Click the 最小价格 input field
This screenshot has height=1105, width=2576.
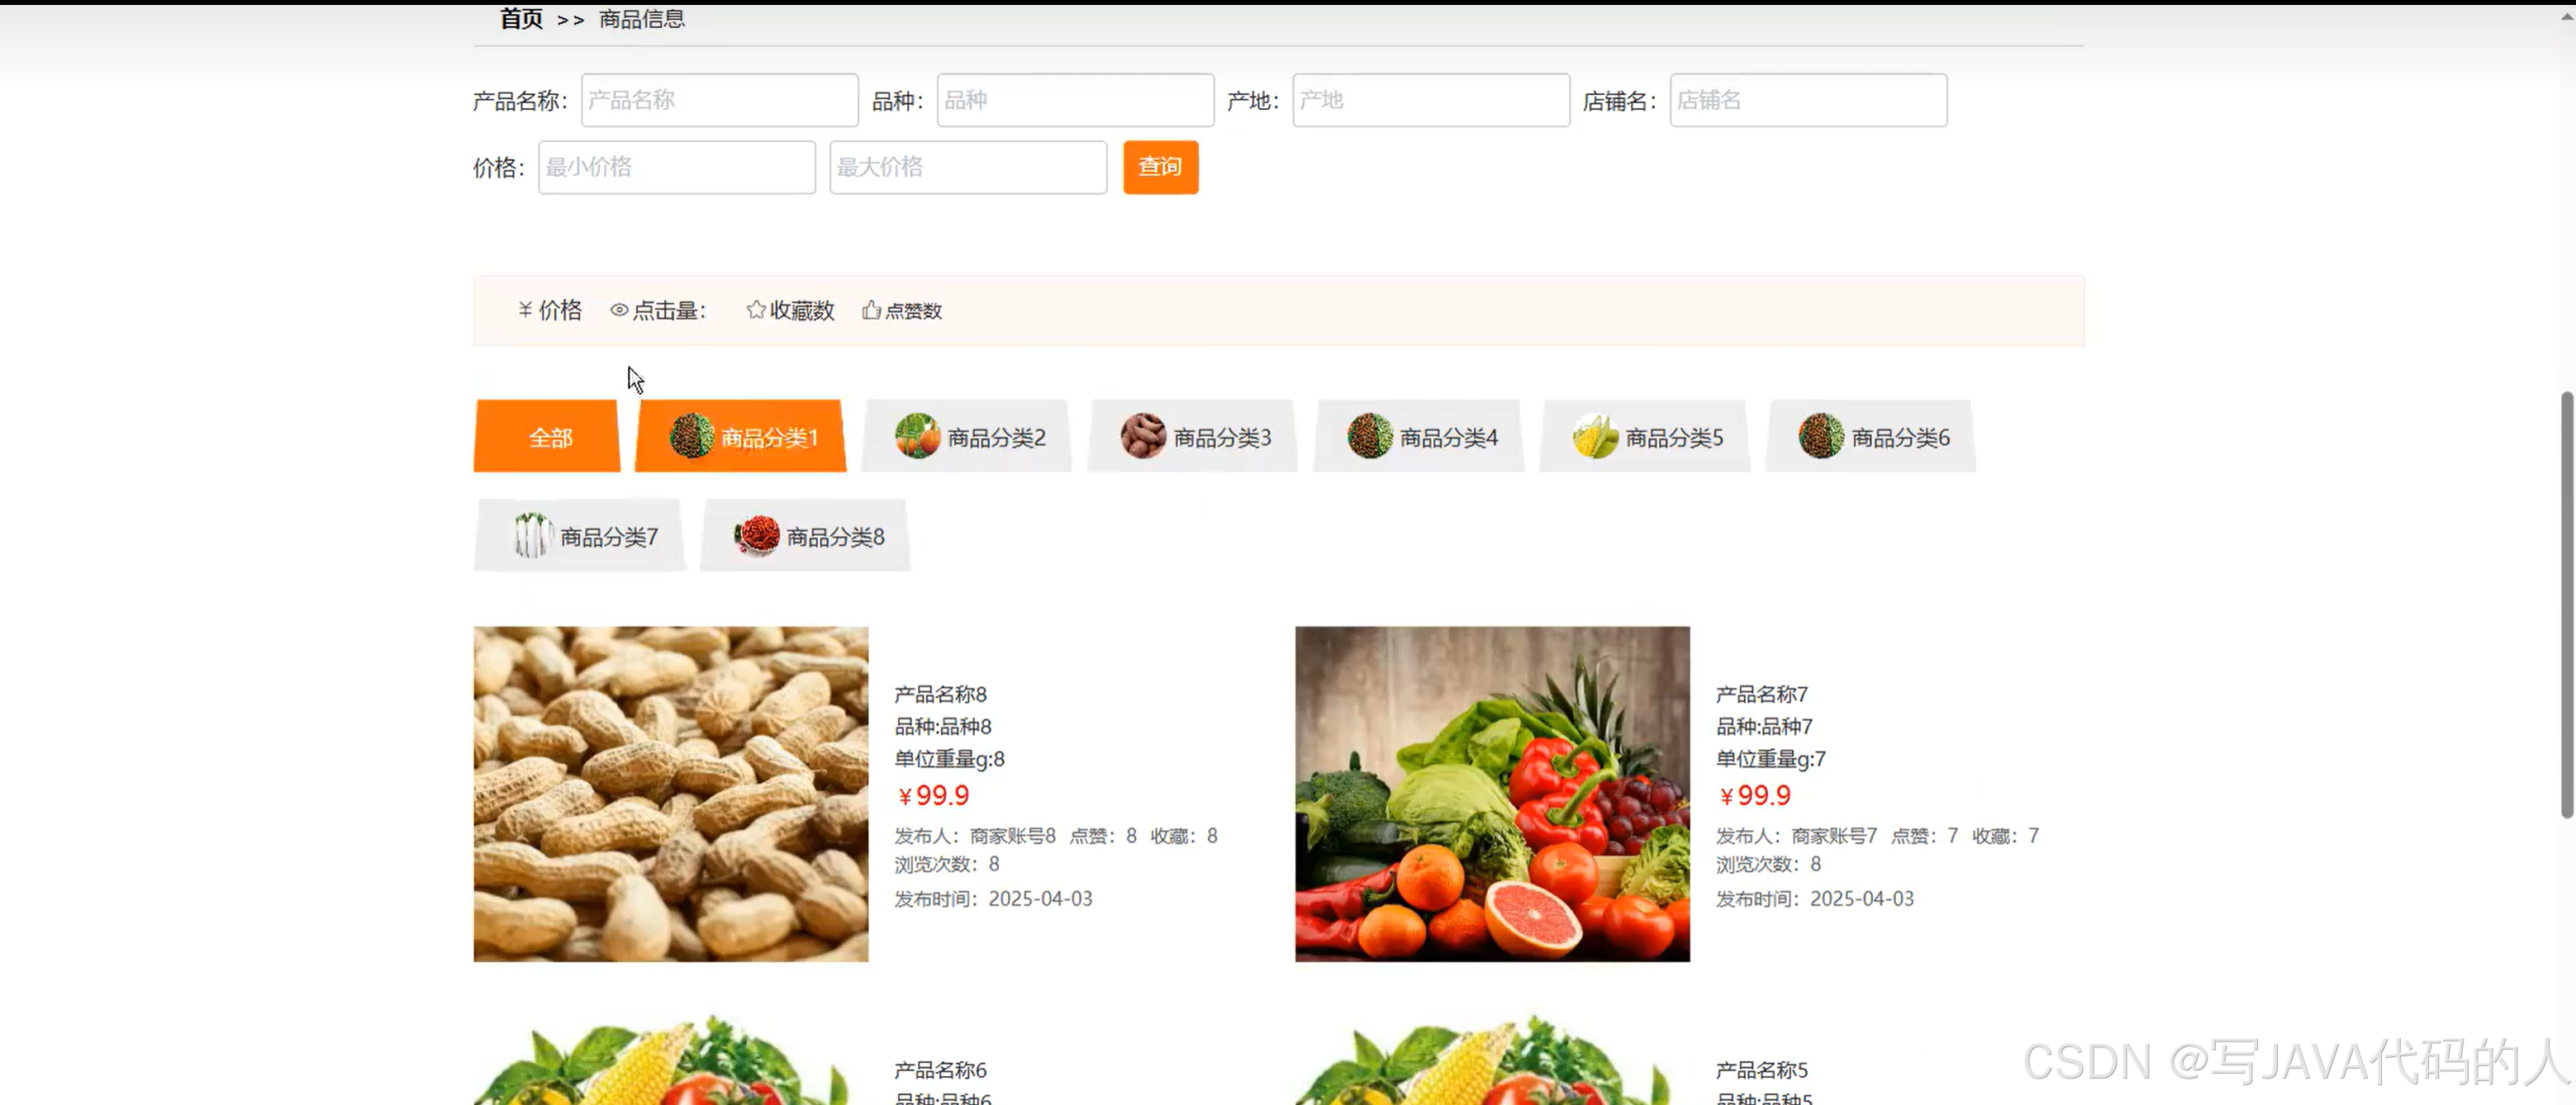[676, 167]
